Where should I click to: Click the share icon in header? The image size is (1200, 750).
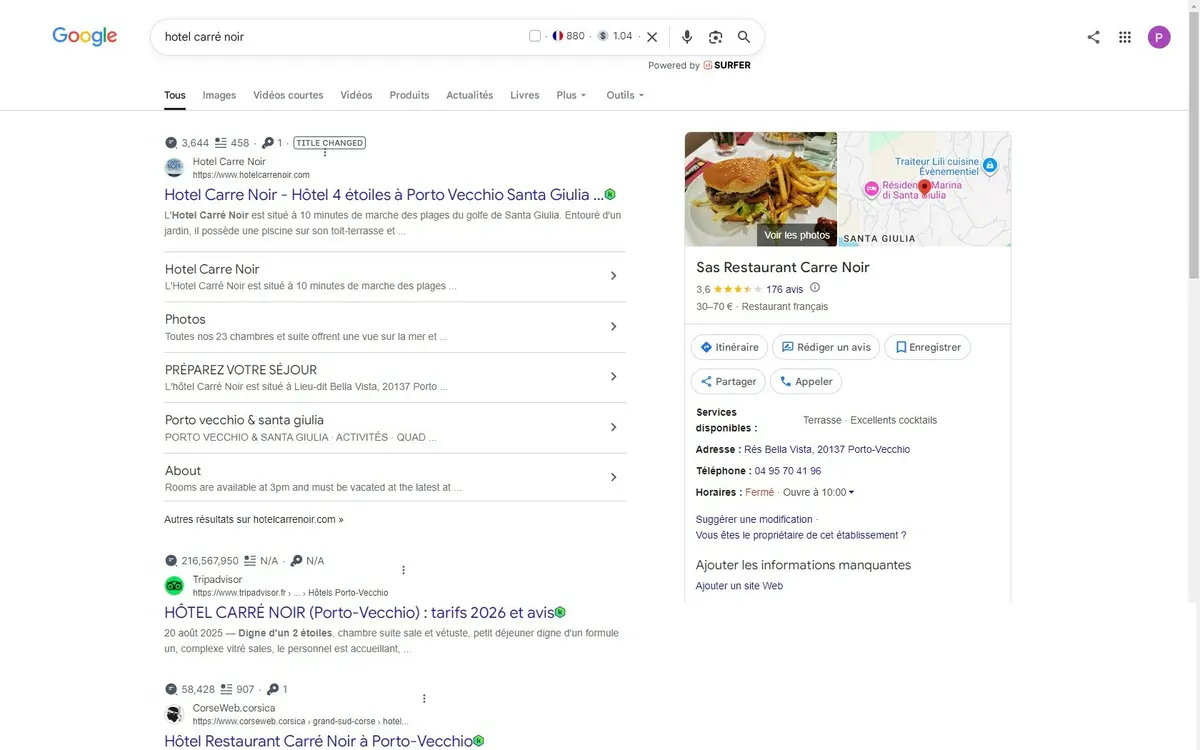click(x=1093, y=37)
